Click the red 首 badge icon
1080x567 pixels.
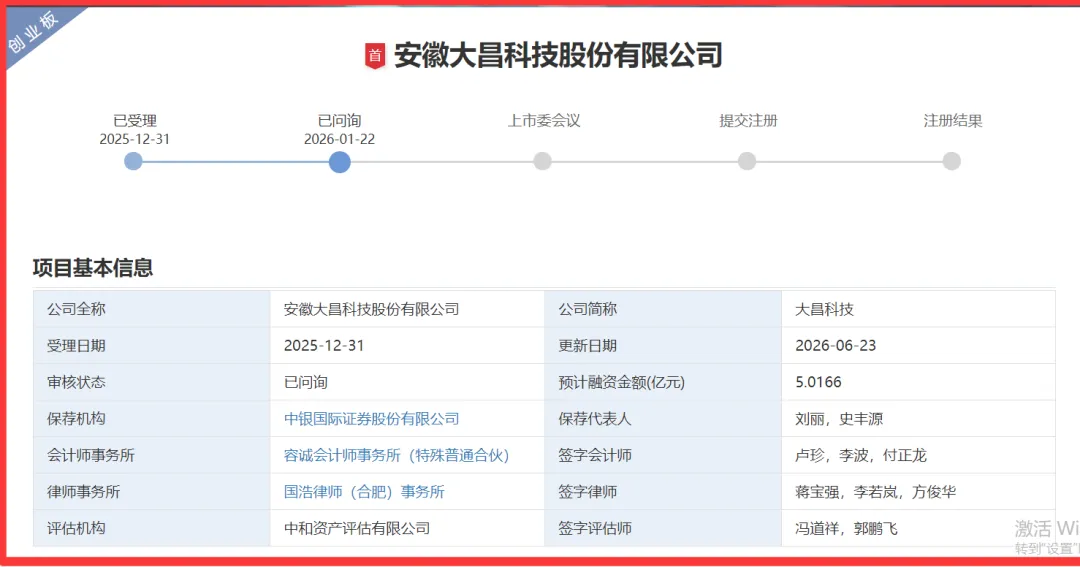pos(375,56)
